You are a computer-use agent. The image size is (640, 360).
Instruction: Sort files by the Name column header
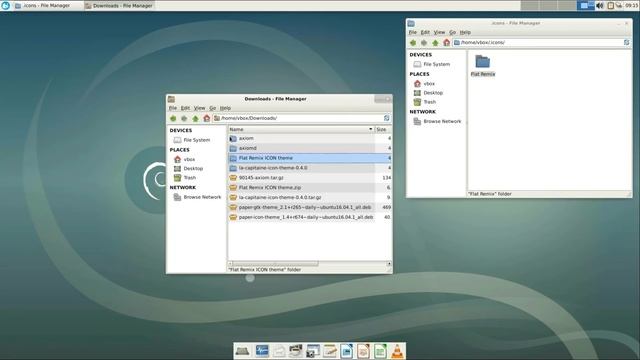tap(301, 129)
